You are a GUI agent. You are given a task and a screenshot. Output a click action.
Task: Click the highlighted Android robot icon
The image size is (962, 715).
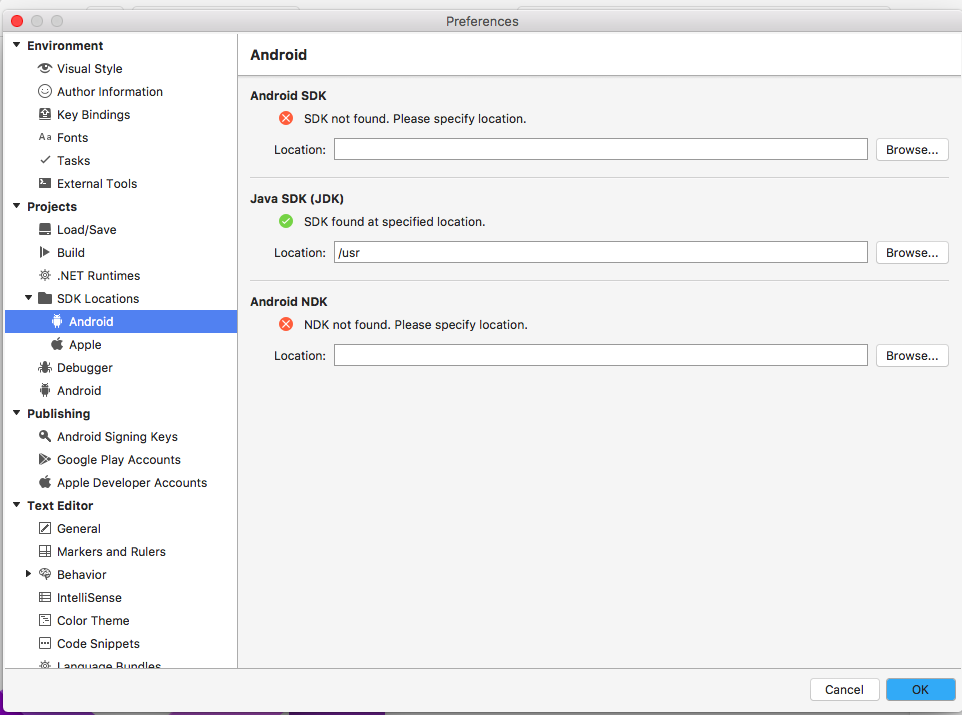57,321
